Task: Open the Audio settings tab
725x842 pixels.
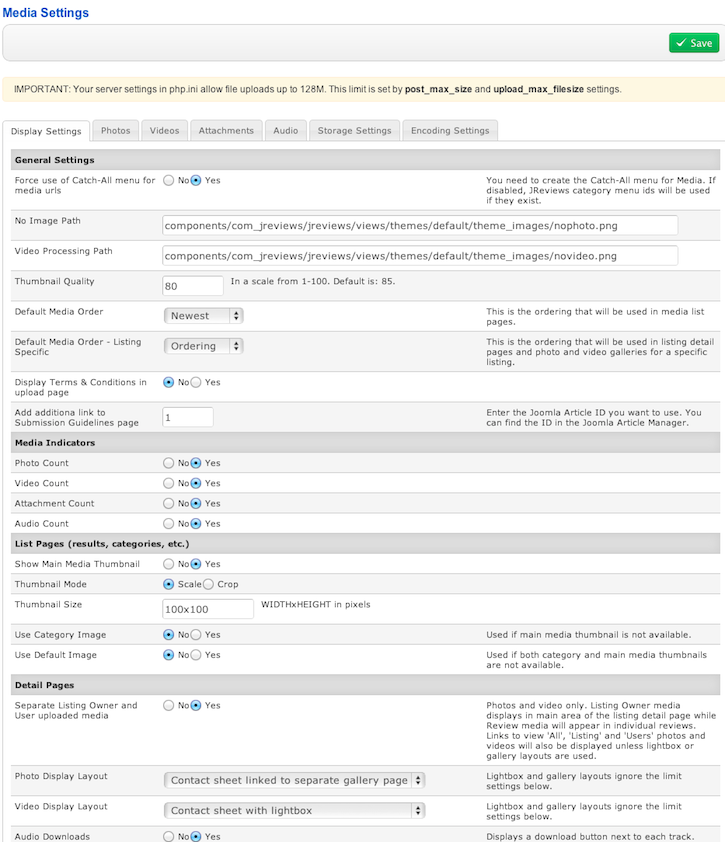Action: [x=285, y=131]
